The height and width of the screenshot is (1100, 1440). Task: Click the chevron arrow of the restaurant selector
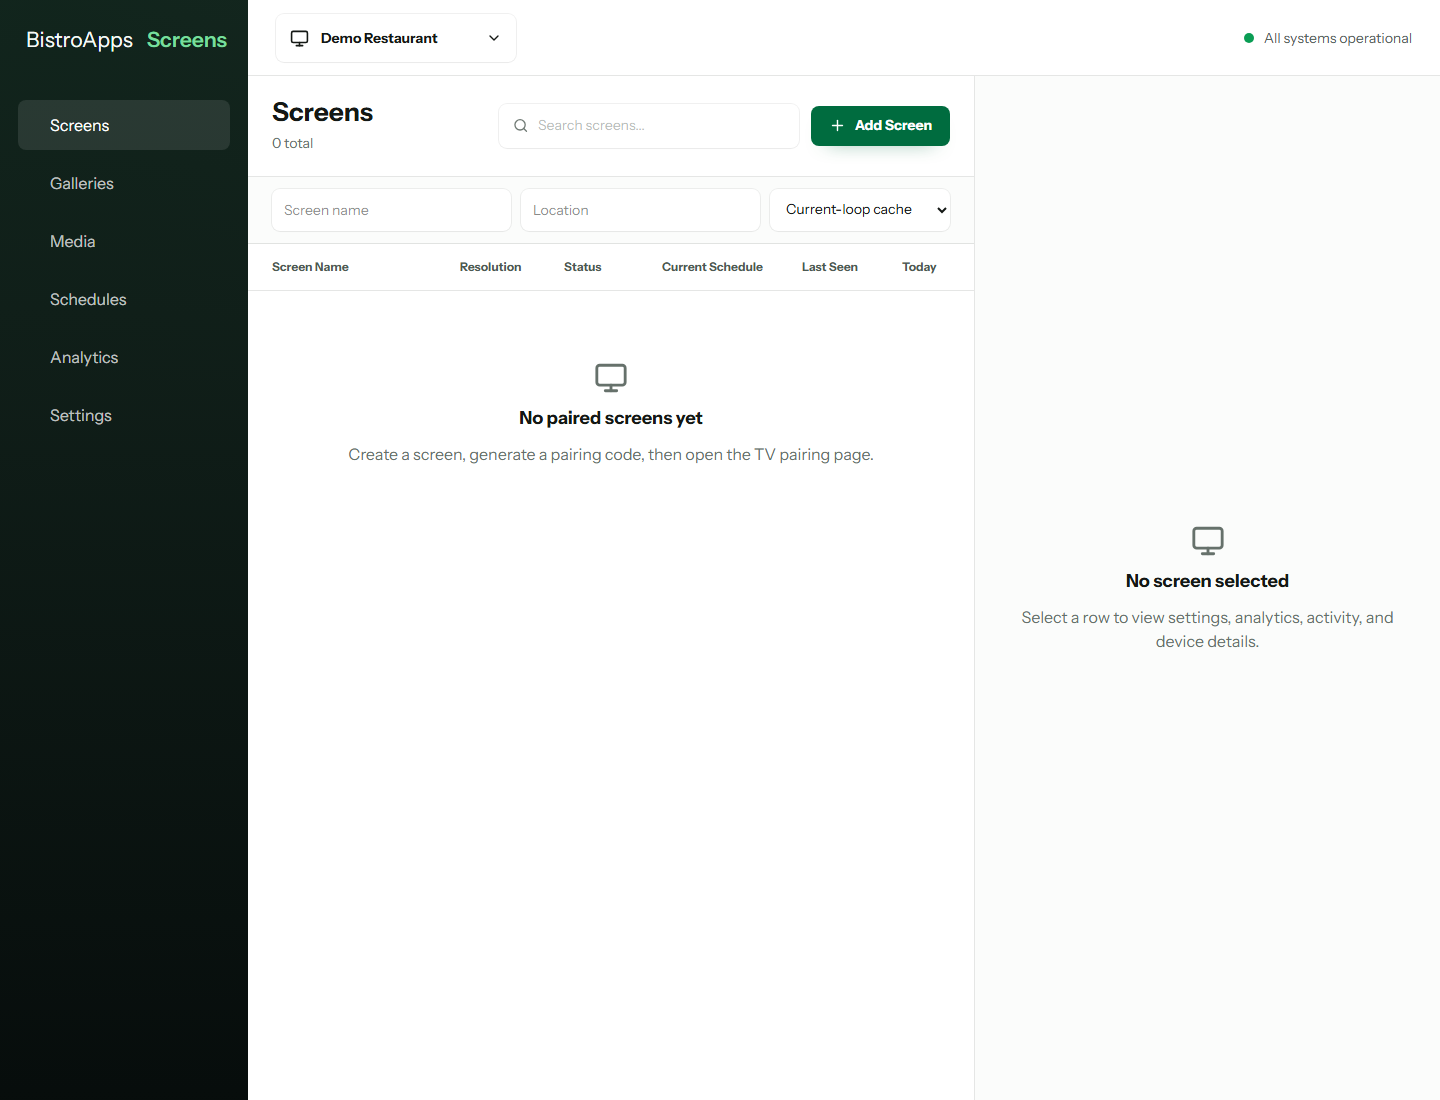pos(494,38)
